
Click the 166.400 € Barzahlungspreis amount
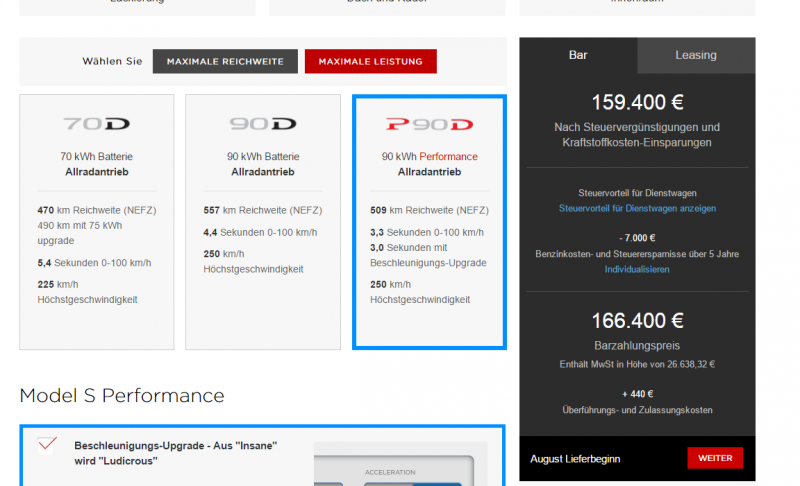click(x=637, y=321)
